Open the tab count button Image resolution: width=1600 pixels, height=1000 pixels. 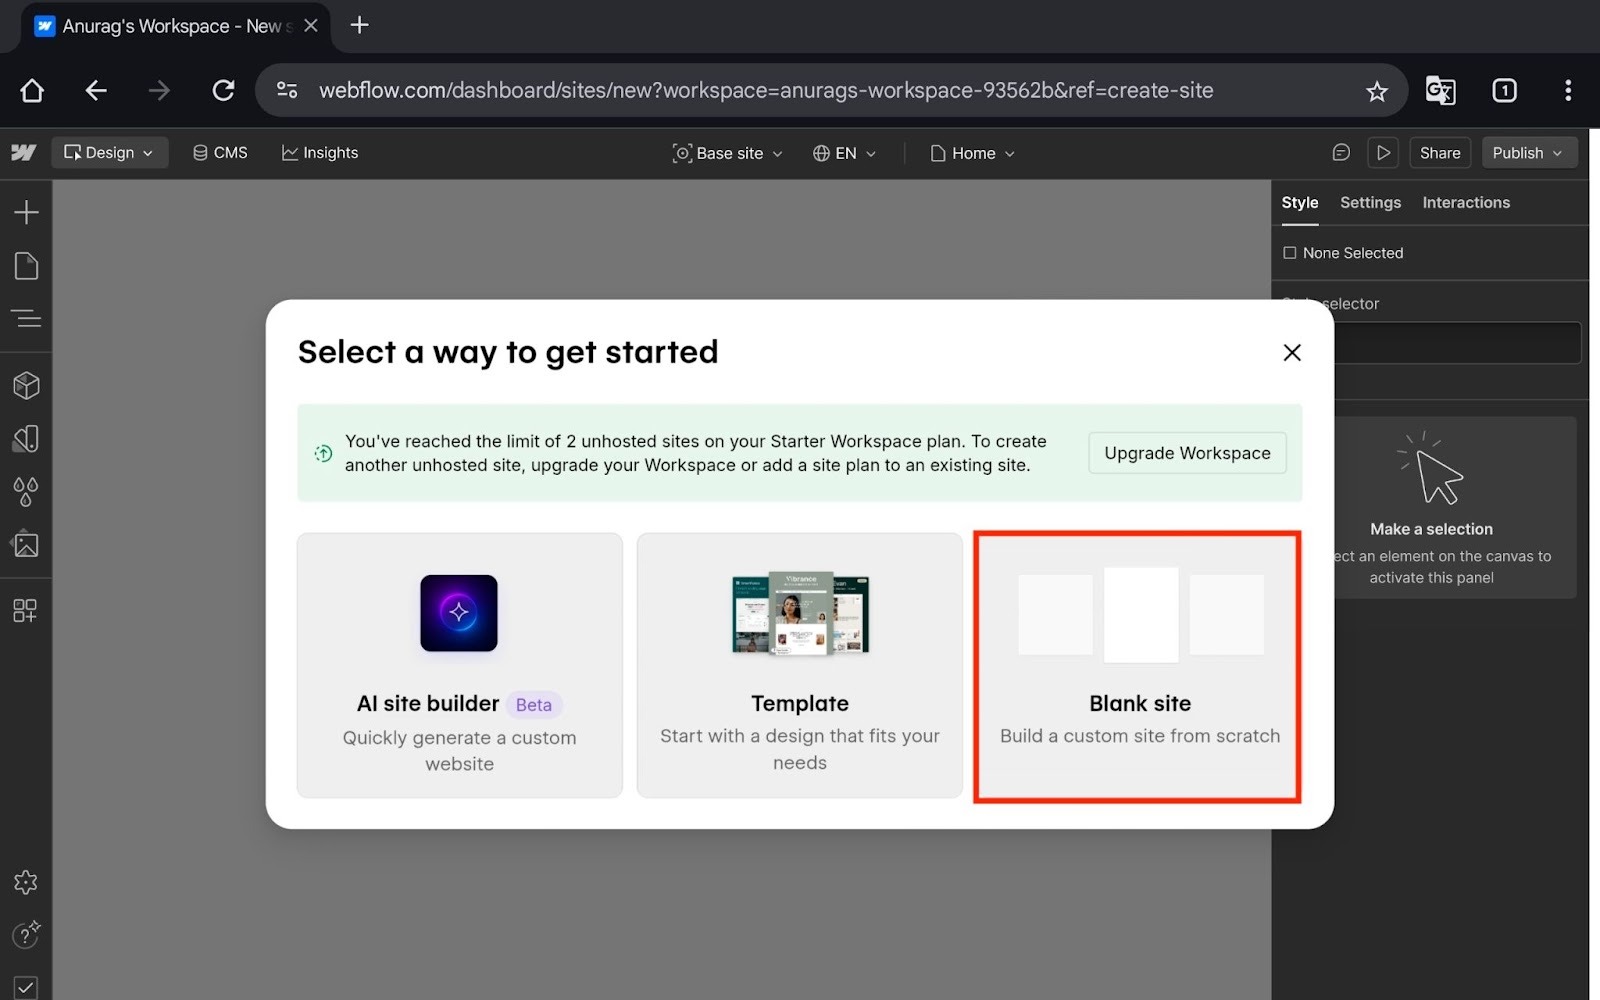coord(1504,91)
